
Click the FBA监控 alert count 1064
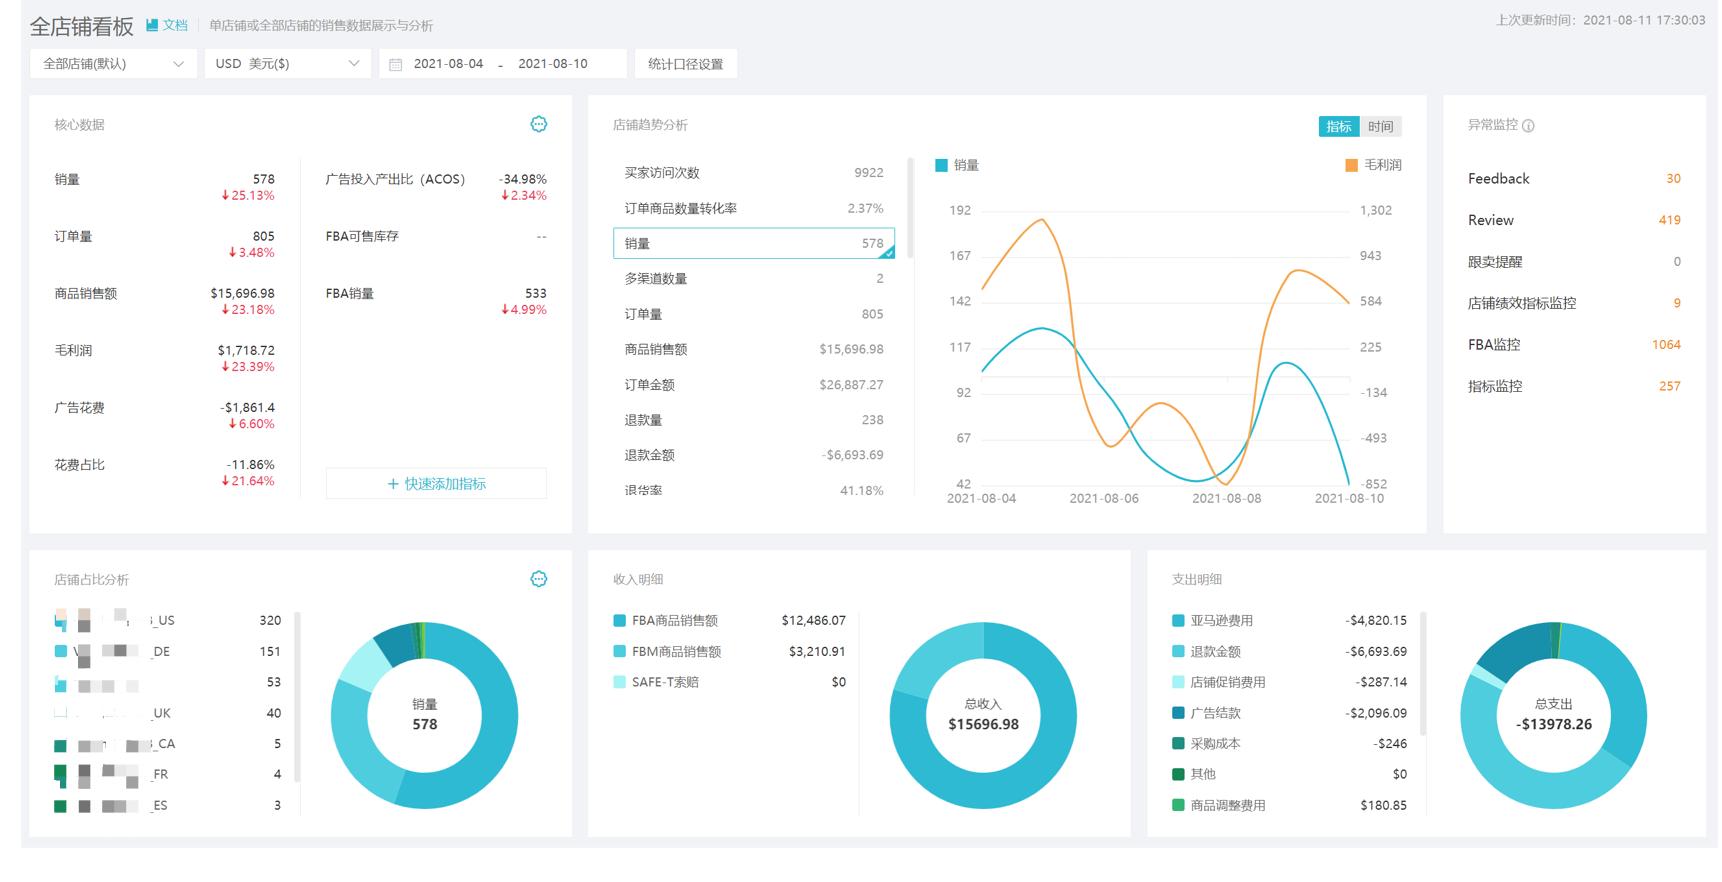pyautogui.click(x=1665, y=345)
